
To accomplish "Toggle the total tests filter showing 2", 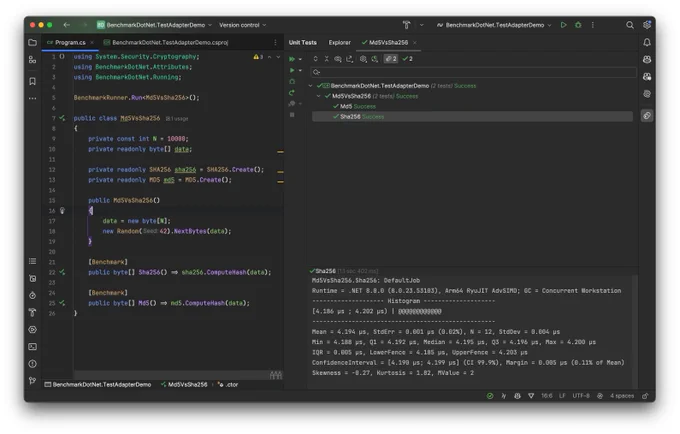I will pos(391,59).
